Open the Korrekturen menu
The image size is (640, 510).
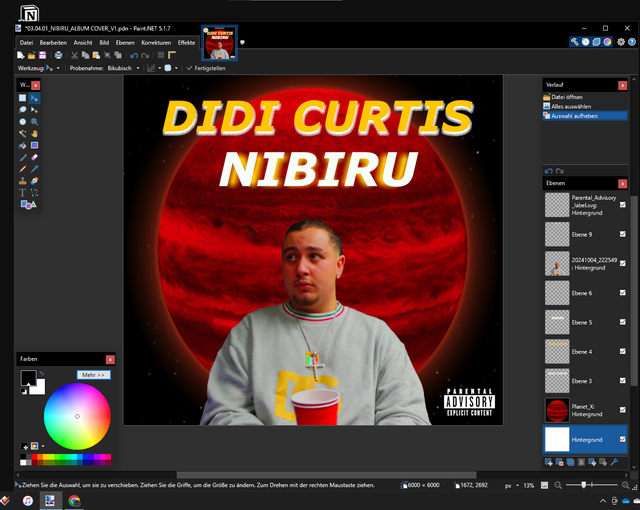[156, 42]
